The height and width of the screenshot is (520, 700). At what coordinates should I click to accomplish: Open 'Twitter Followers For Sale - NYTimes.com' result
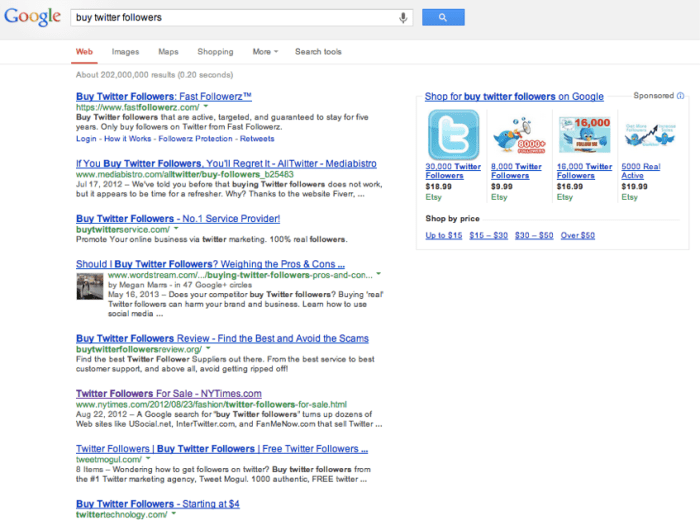click(169, 394)
